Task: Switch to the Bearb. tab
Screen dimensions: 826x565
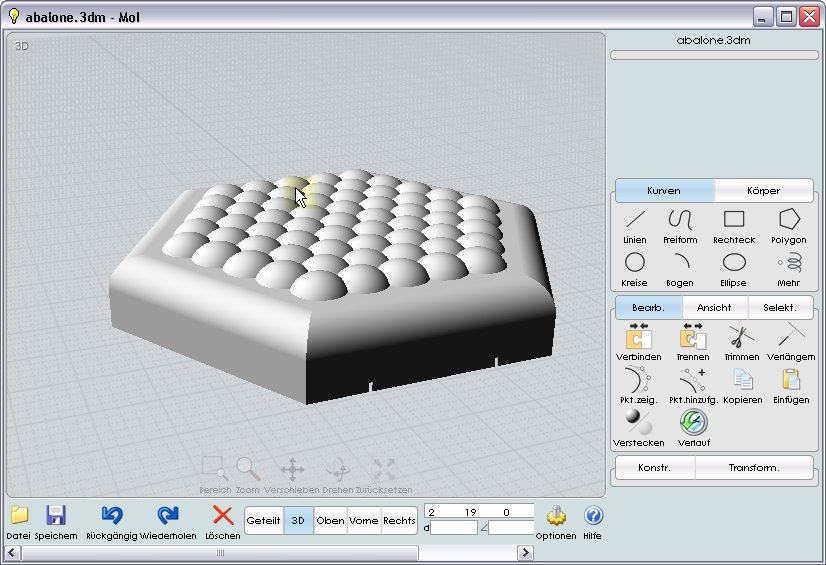Action: pyautogui.click(x=648, y=308)
